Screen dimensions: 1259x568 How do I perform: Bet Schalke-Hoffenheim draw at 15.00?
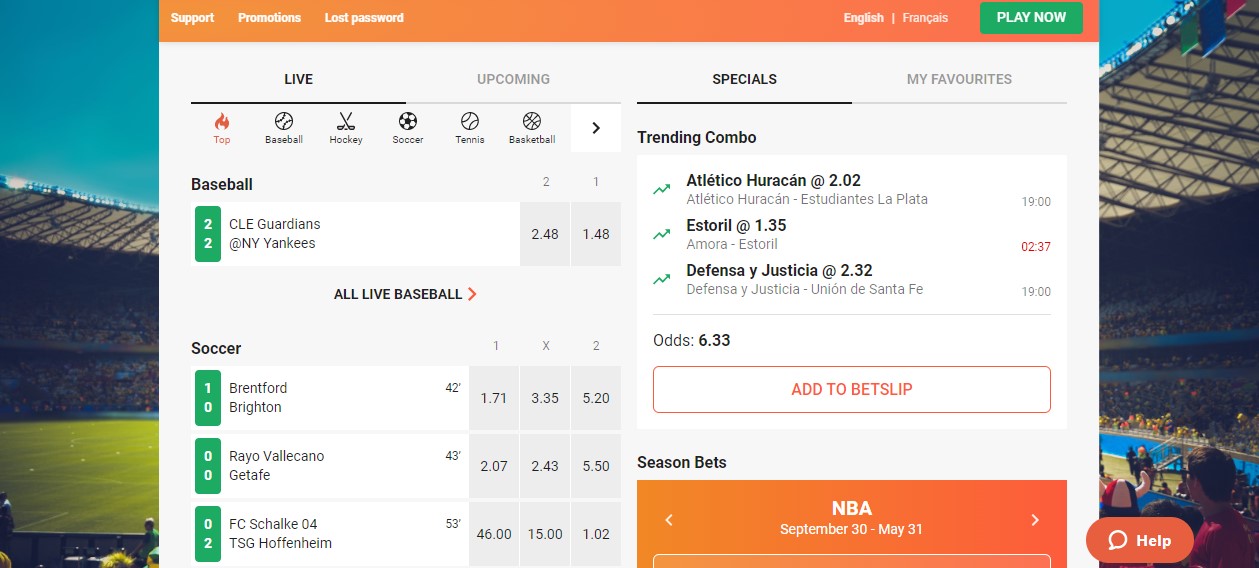pyautogui.click(x=545, y=534)
